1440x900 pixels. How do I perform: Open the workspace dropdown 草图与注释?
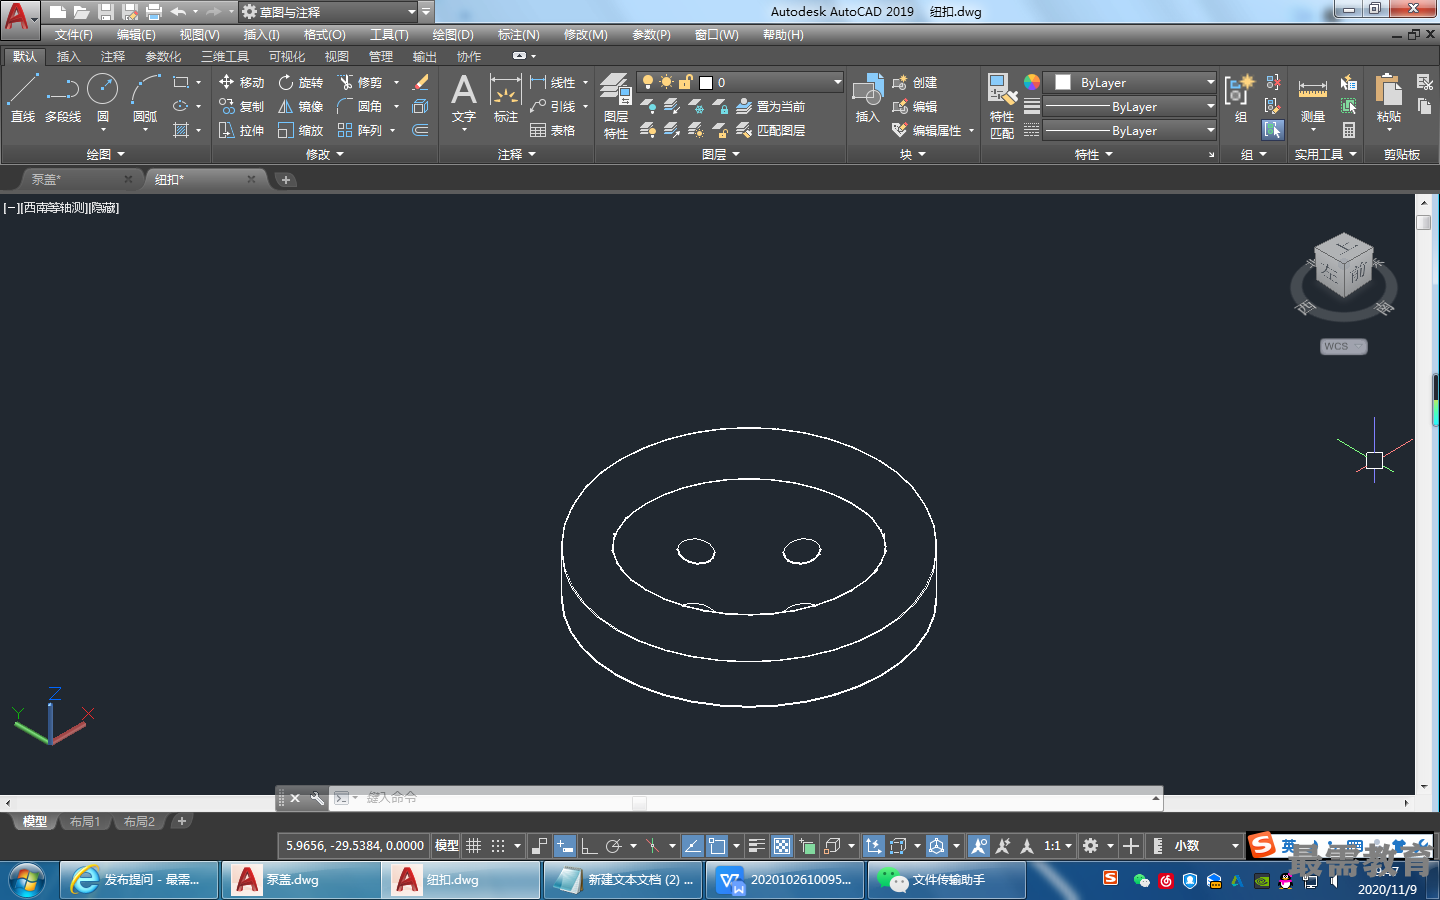(x=328, y=12)
